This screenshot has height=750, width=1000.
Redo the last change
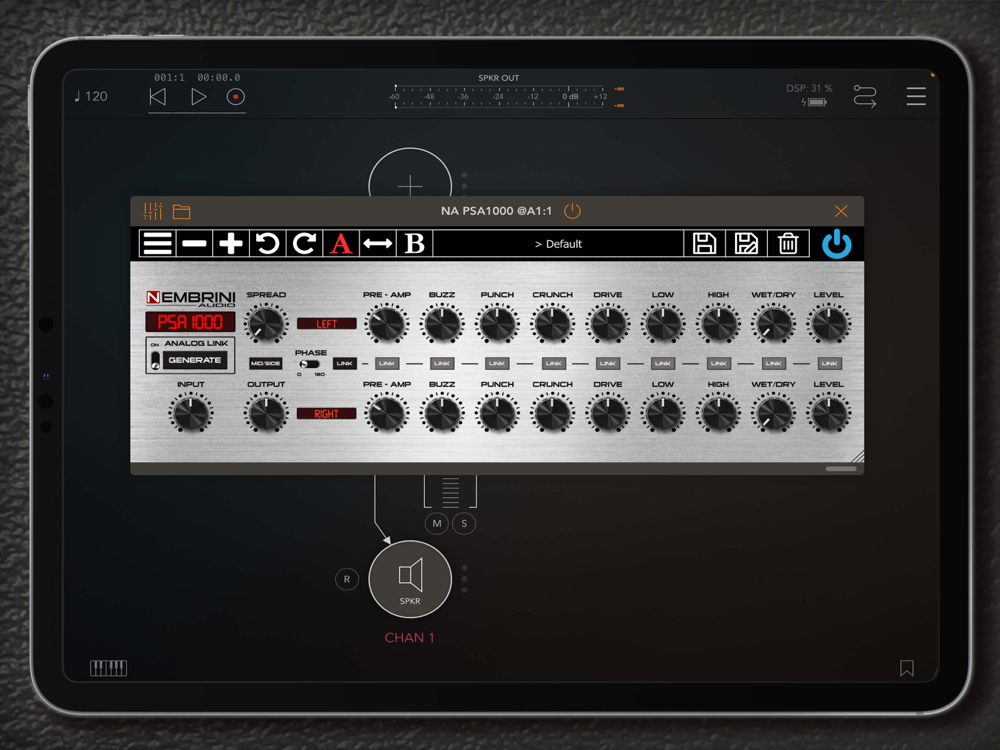[x=304, y=244]
